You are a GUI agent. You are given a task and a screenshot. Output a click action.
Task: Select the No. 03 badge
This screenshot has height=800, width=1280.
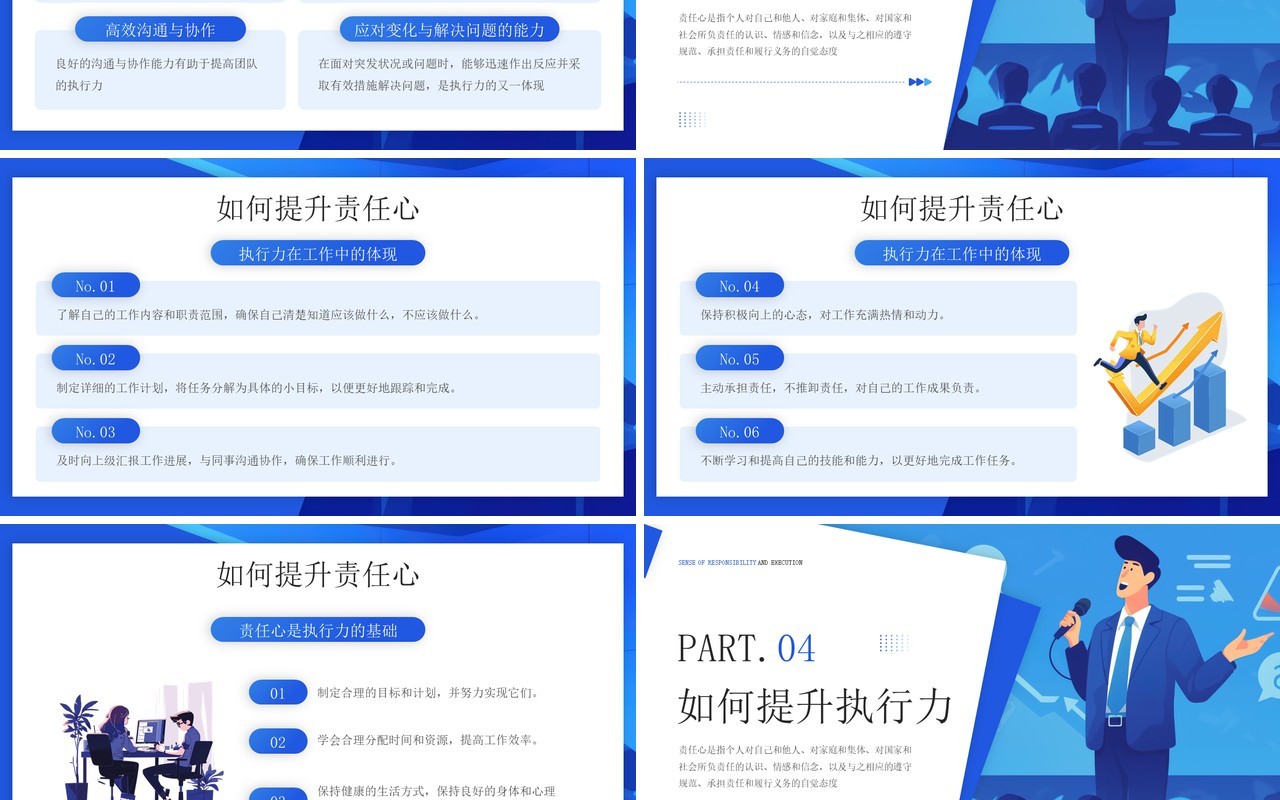(95, 432)
